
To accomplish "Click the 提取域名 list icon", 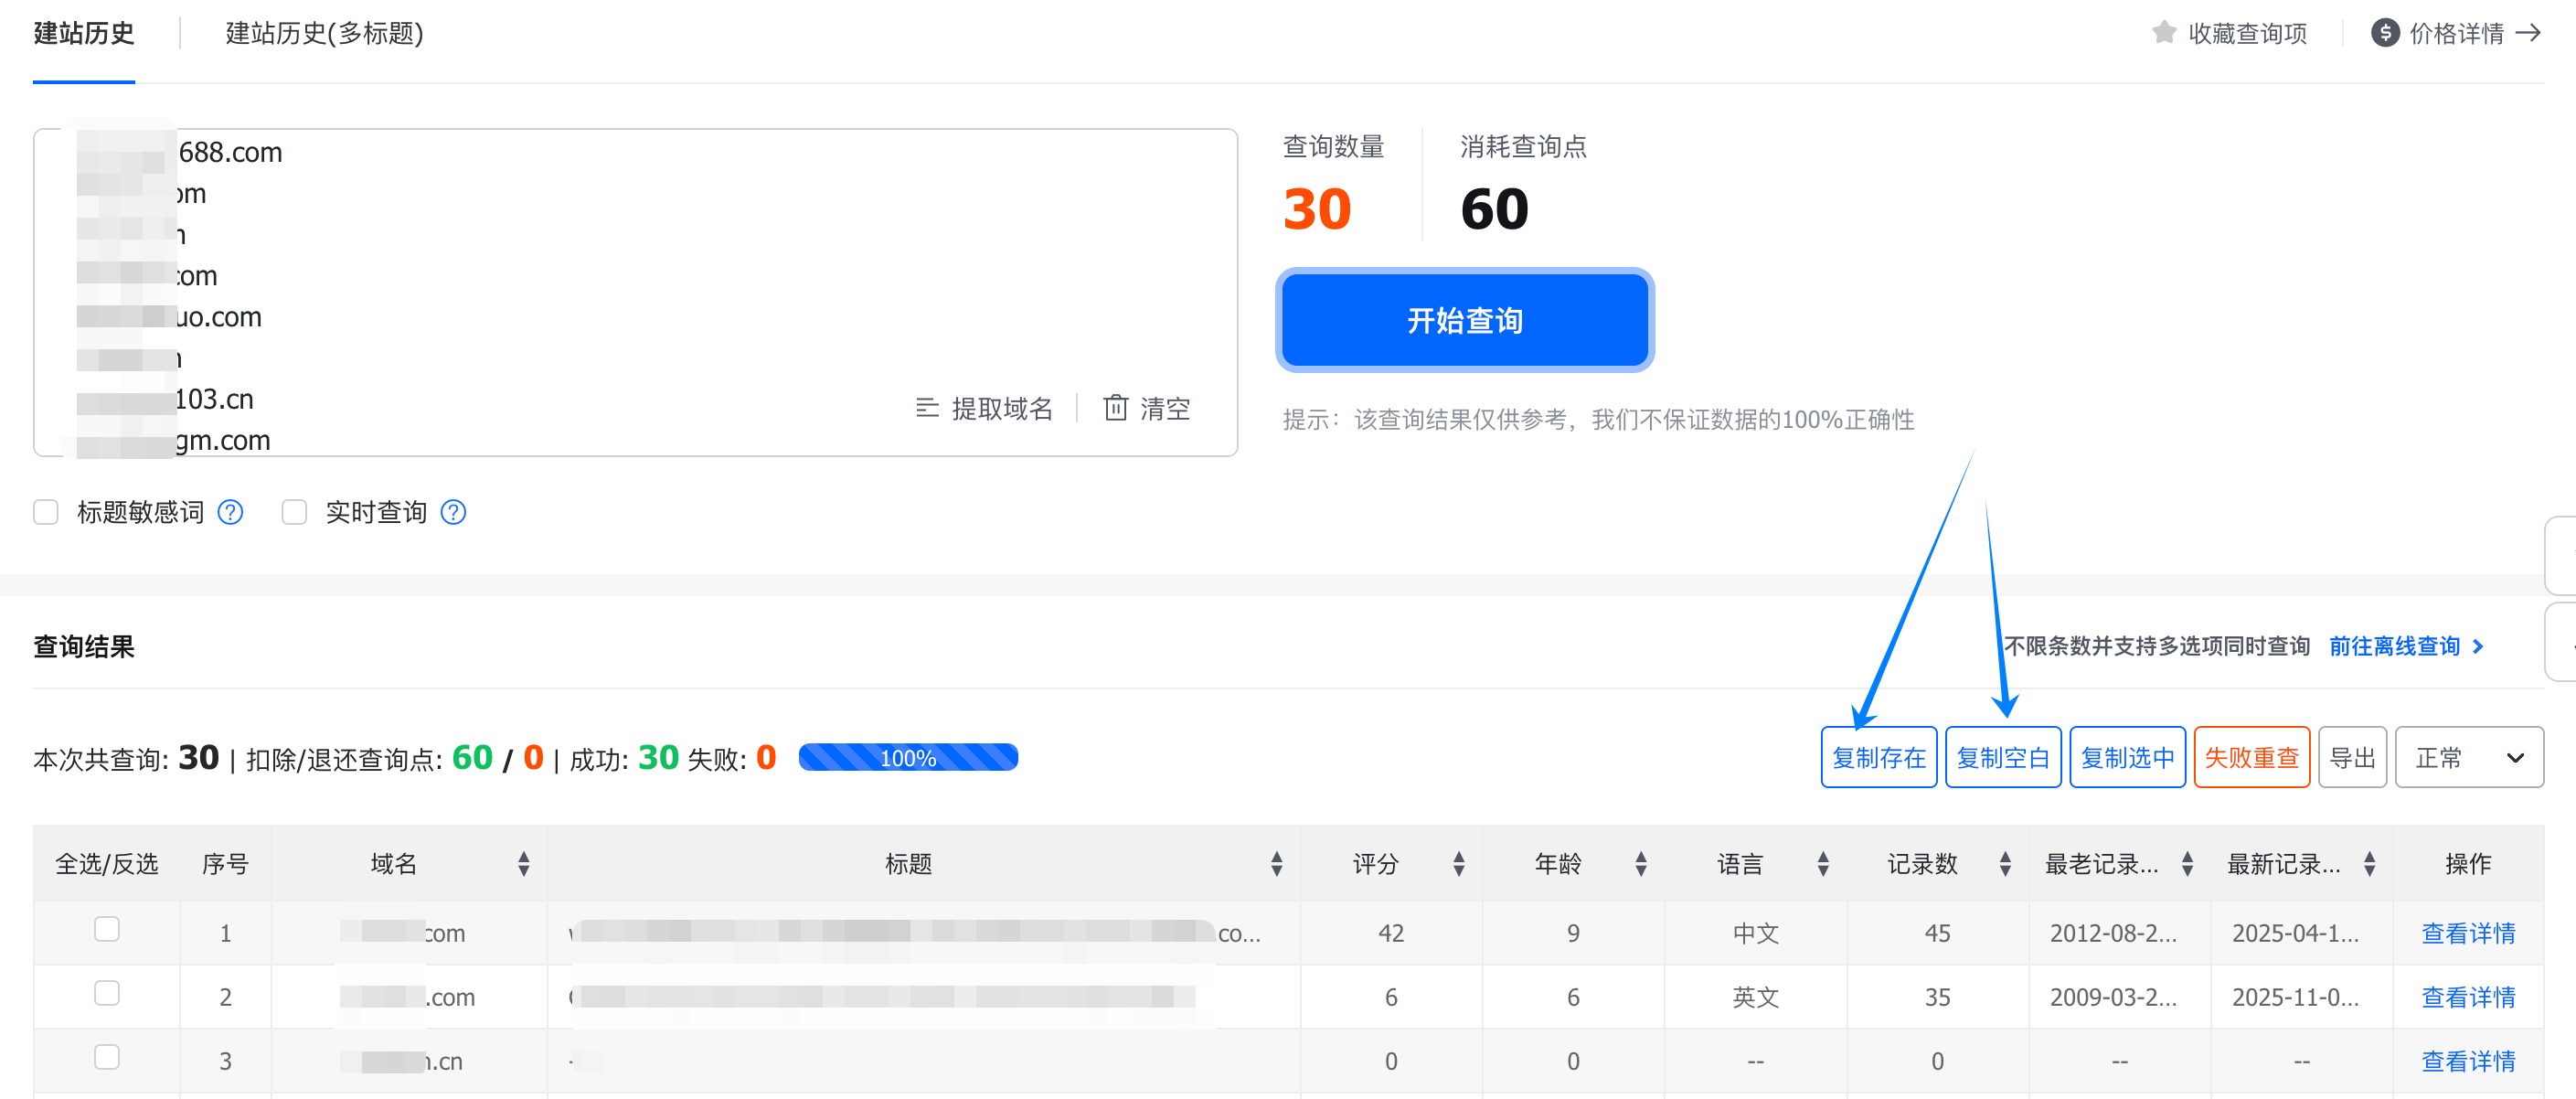I will 927,408.
